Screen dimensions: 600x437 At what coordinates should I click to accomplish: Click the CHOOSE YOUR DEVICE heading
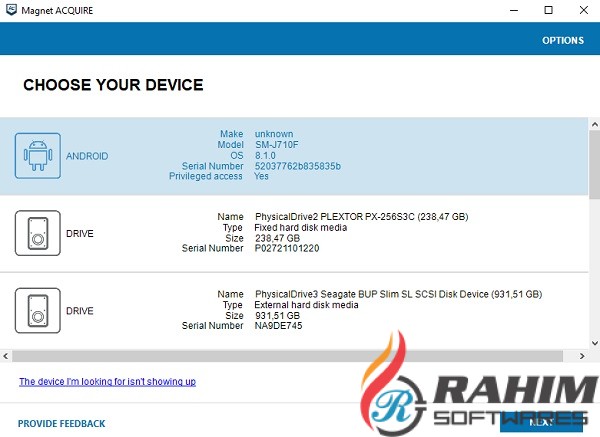pyautogui.click(x=113, y=85)
